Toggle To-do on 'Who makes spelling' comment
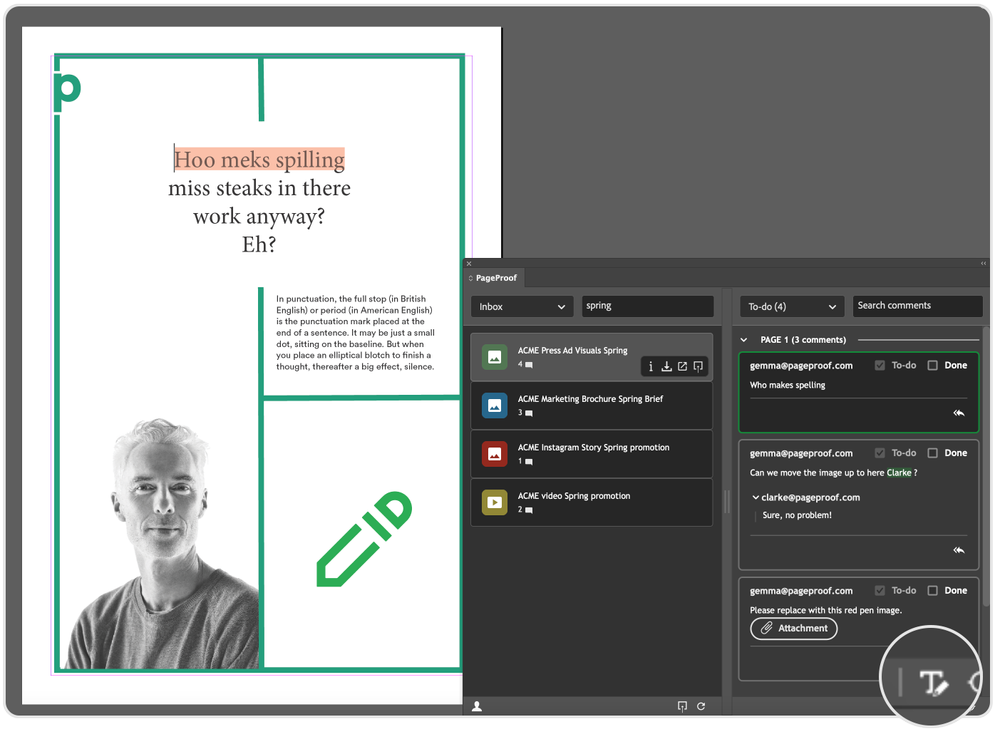Viewport: 1000px width, 744px height. point(880,365)
